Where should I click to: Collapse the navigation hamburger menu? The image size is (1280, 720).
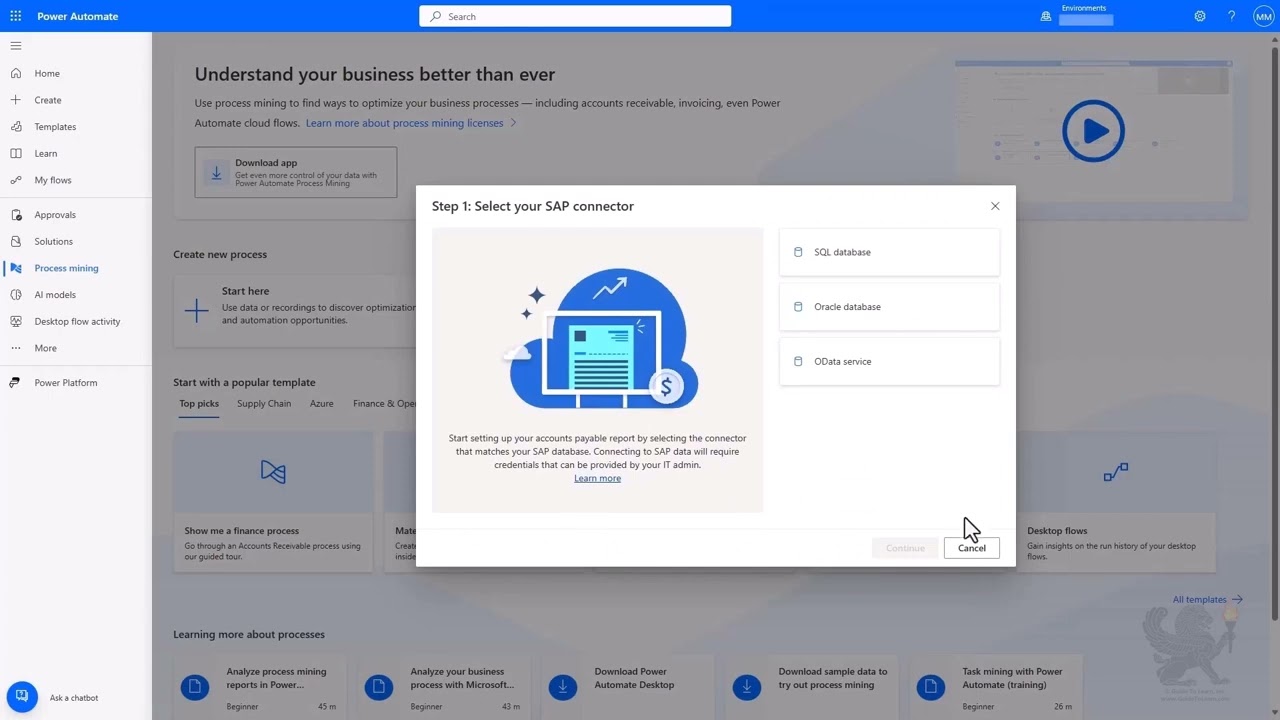(x=15, y=46)
